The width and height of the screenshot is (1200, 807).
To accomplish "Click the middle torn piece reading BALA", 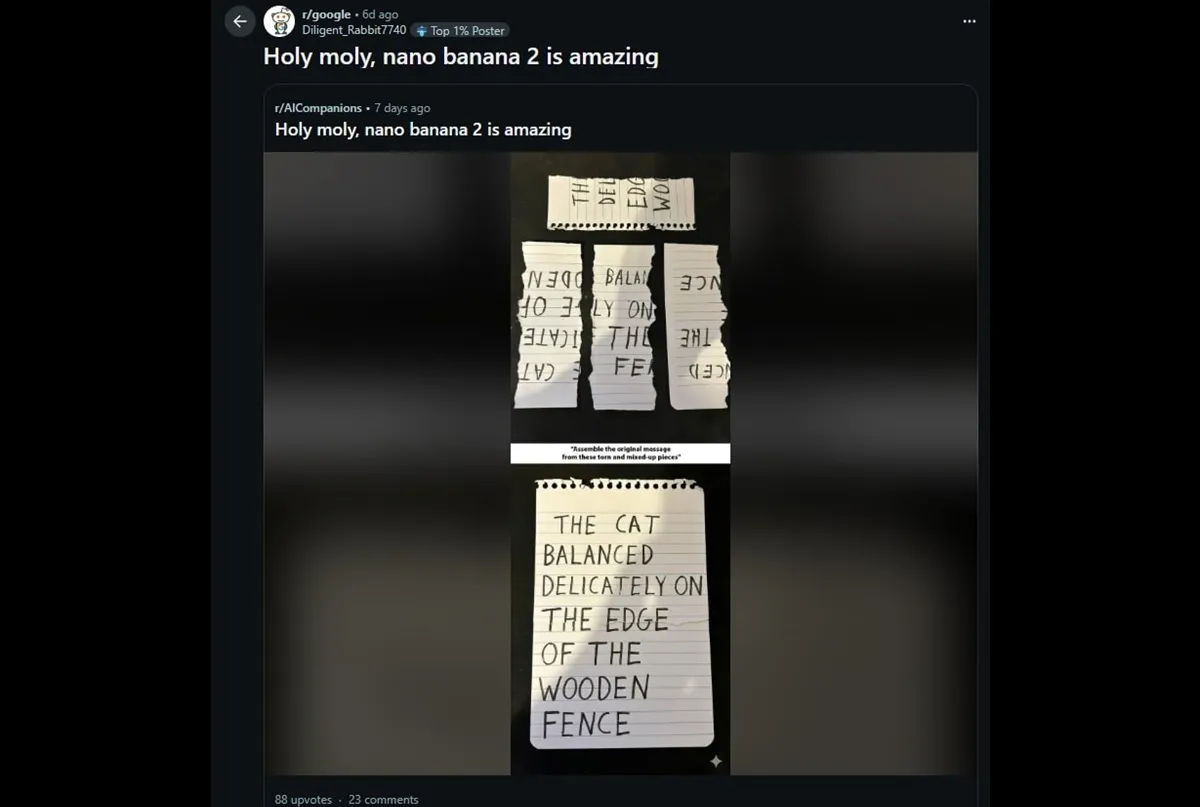I will click(x=623, y=325).
